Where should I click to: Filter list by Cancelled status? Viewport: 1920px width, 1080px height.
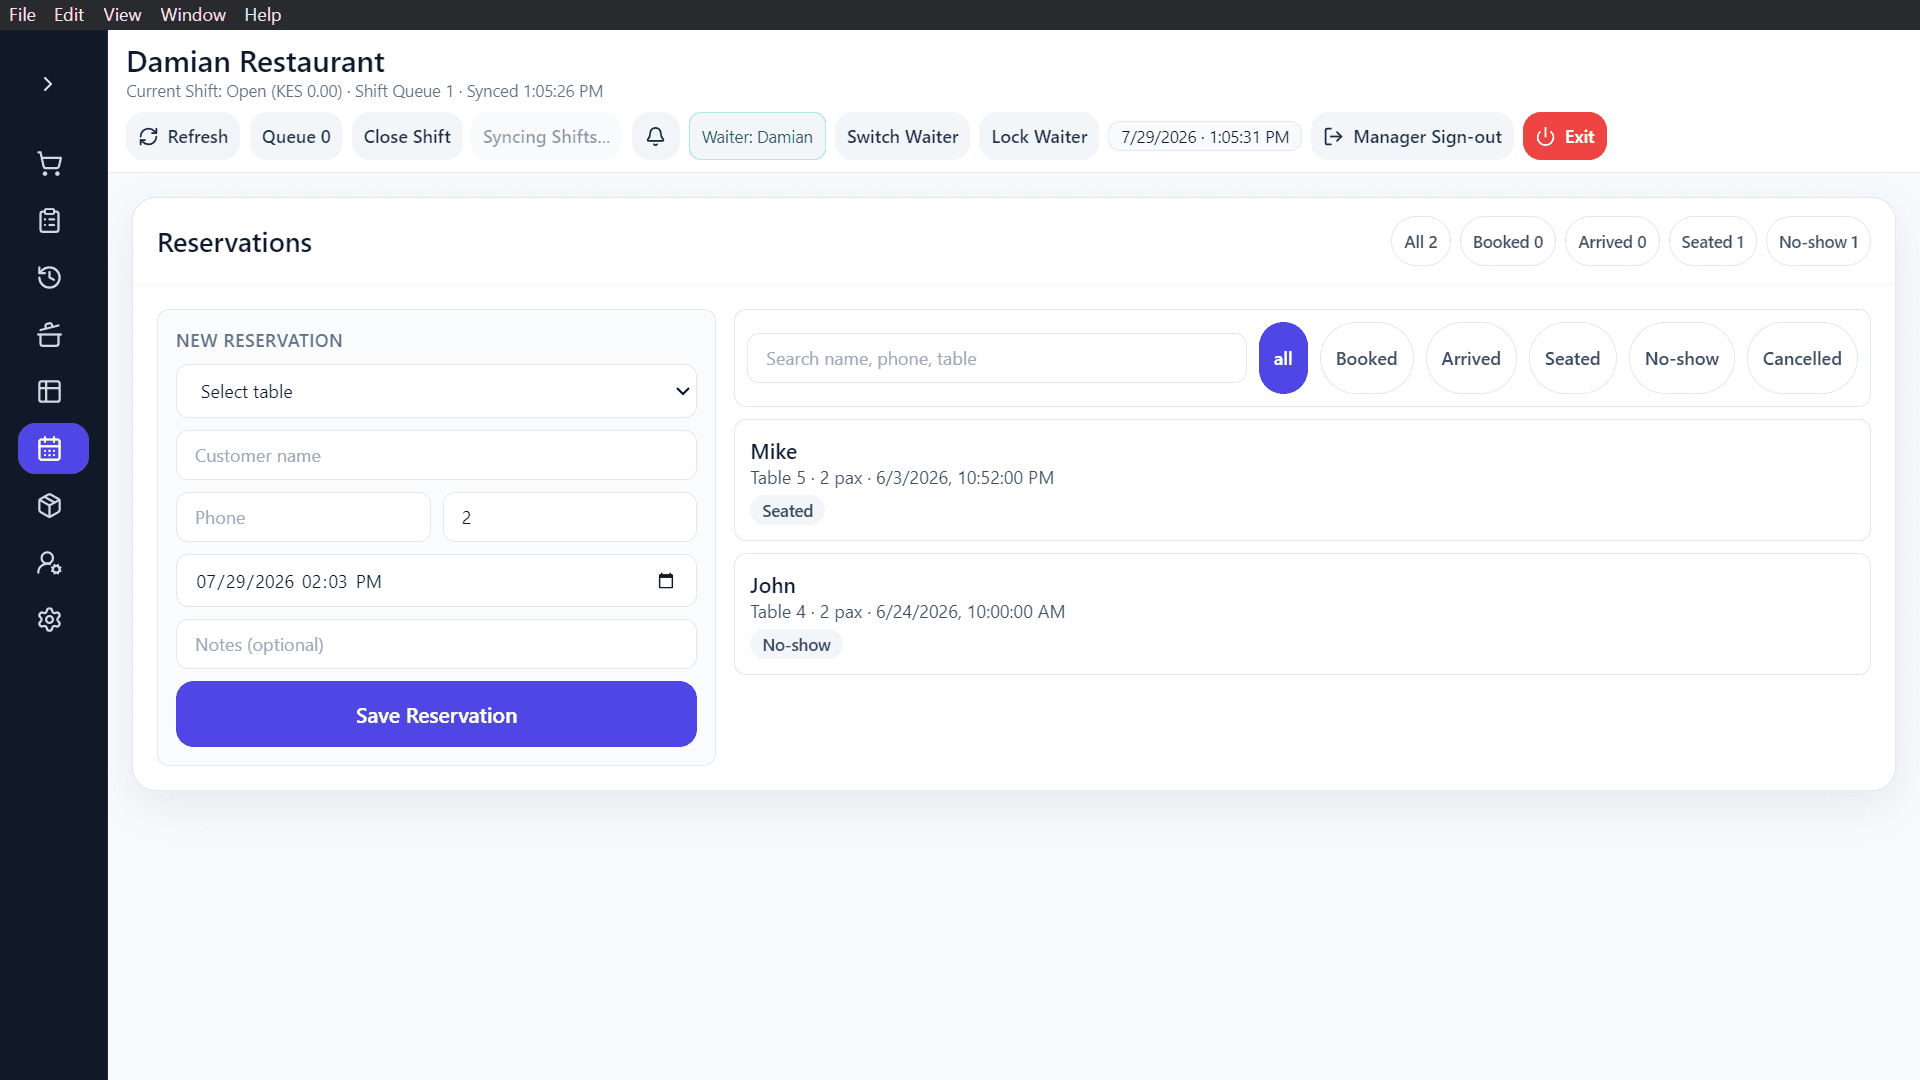coord(1802,358)
